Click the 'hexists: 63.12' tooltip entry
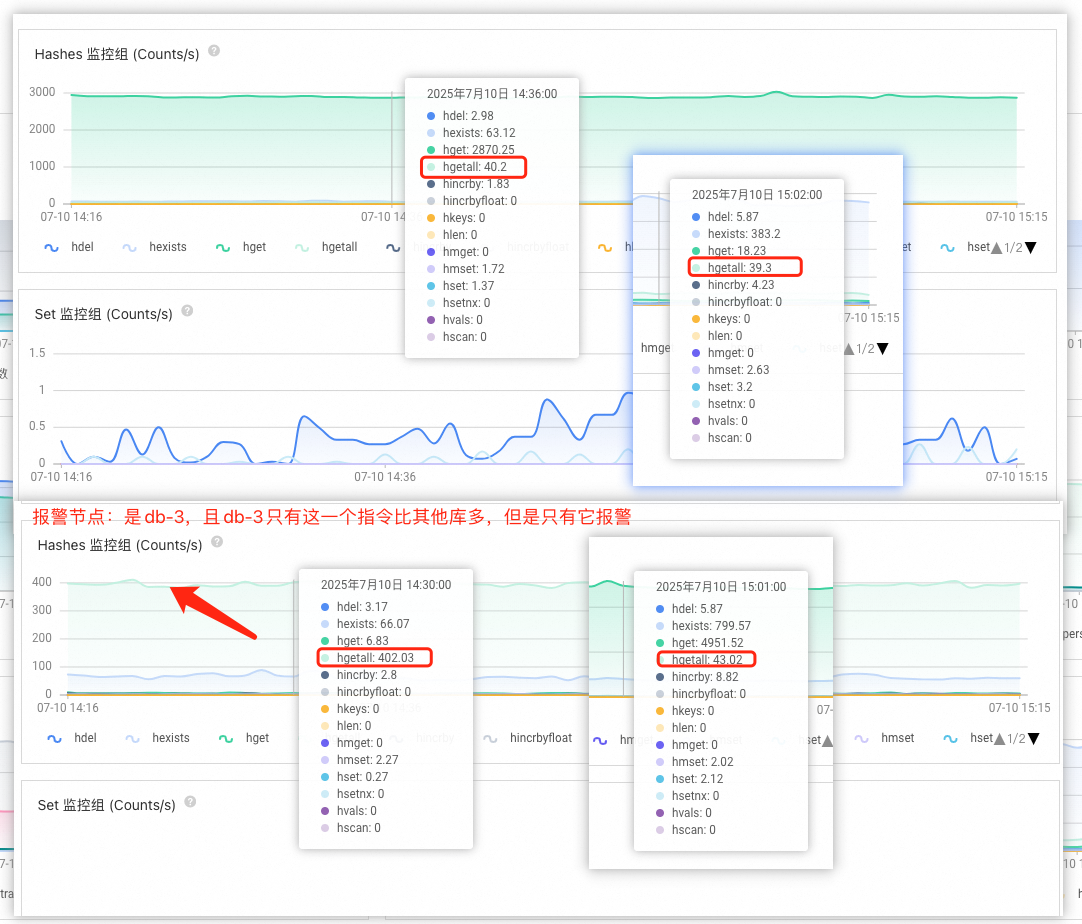1082x924 pixels. click(x=471, y=132)
